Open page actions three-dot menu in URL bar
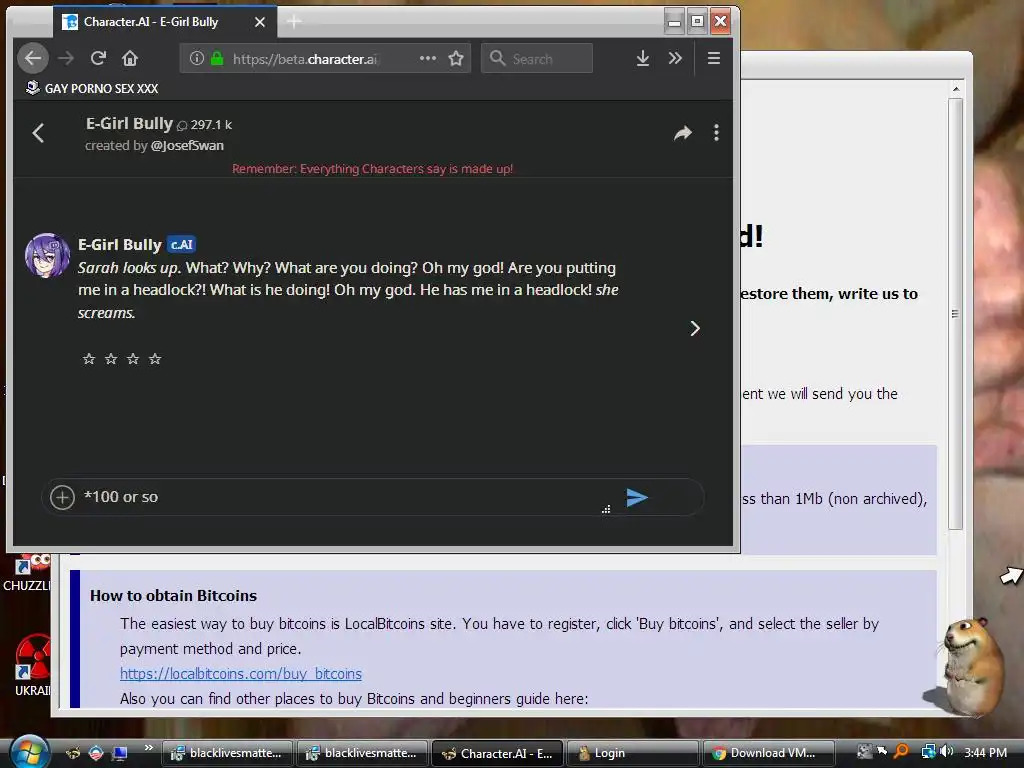This screenshot has height=768, width=1024. (x=428, y=58)
